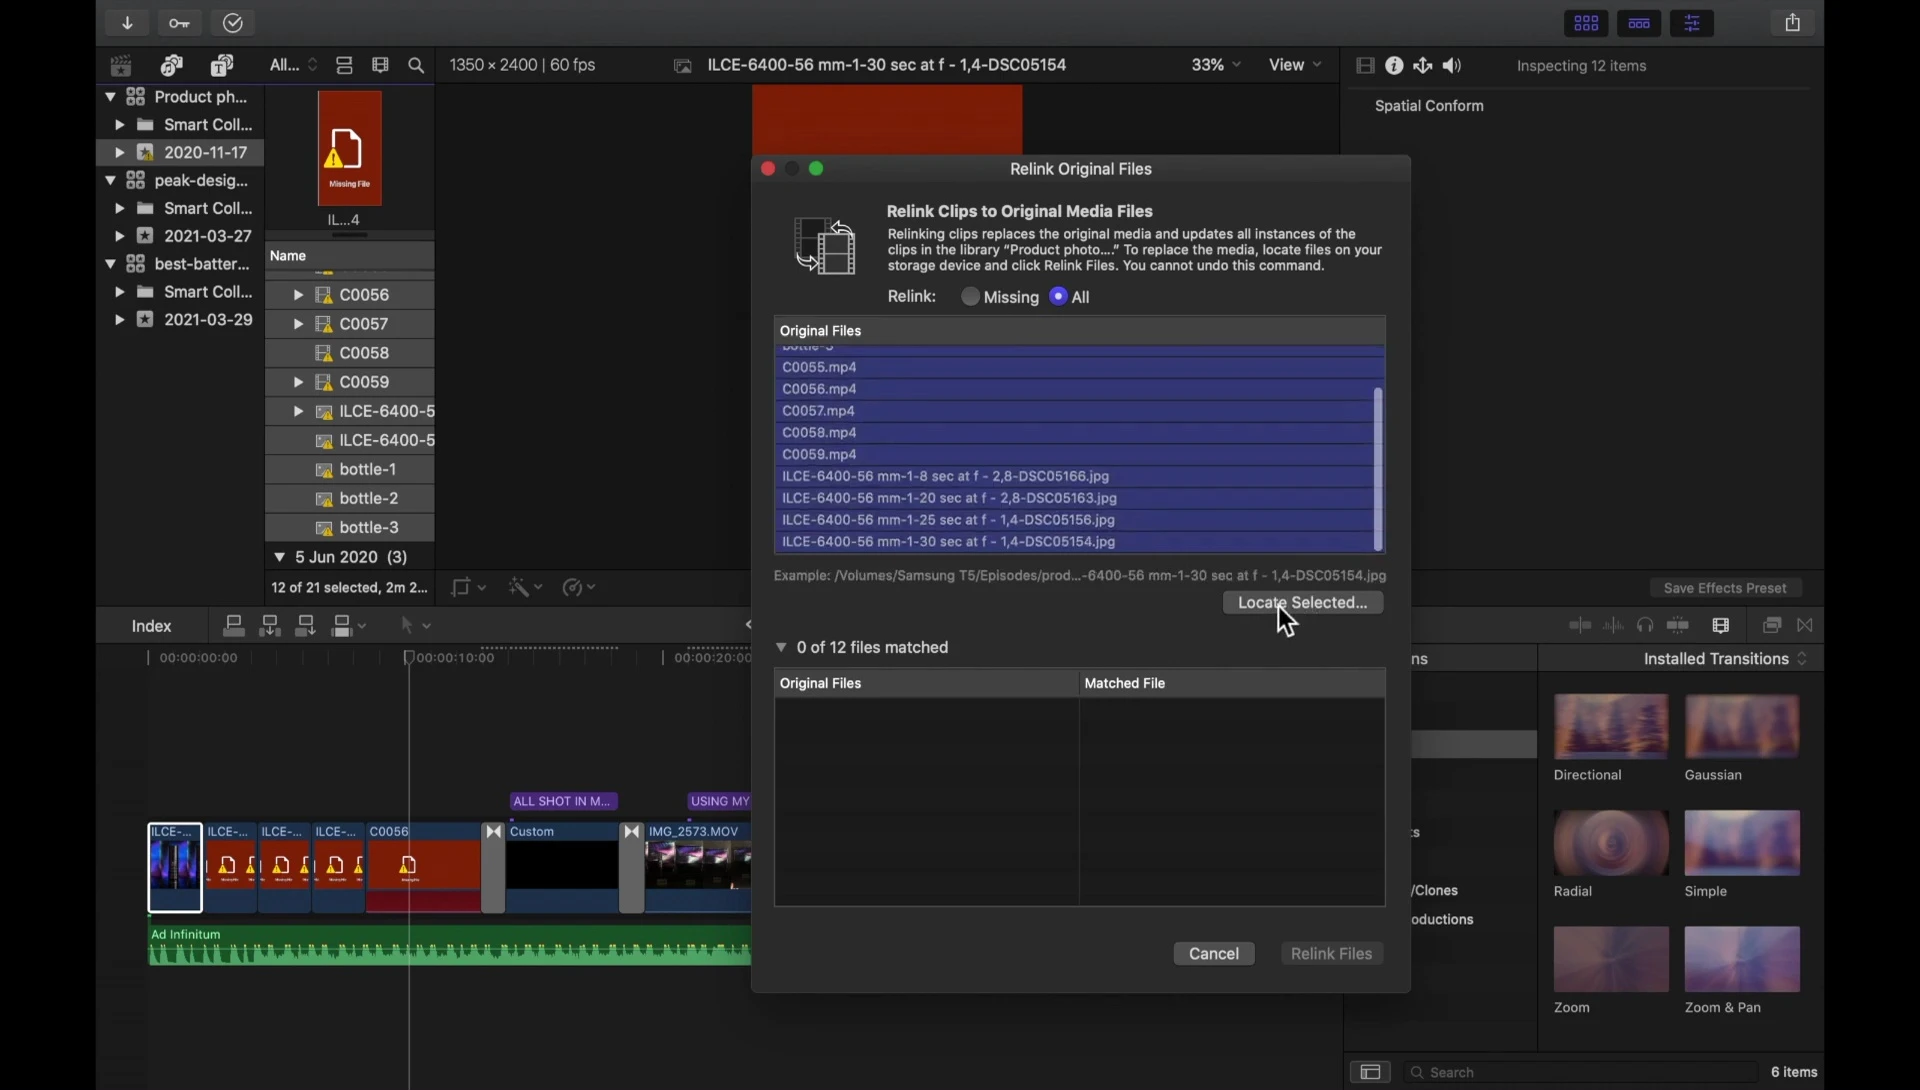Select bottle-2 clip in browser list
Screen dimensions: 1920x1090
pyautogui.click(x=350, y=499)
